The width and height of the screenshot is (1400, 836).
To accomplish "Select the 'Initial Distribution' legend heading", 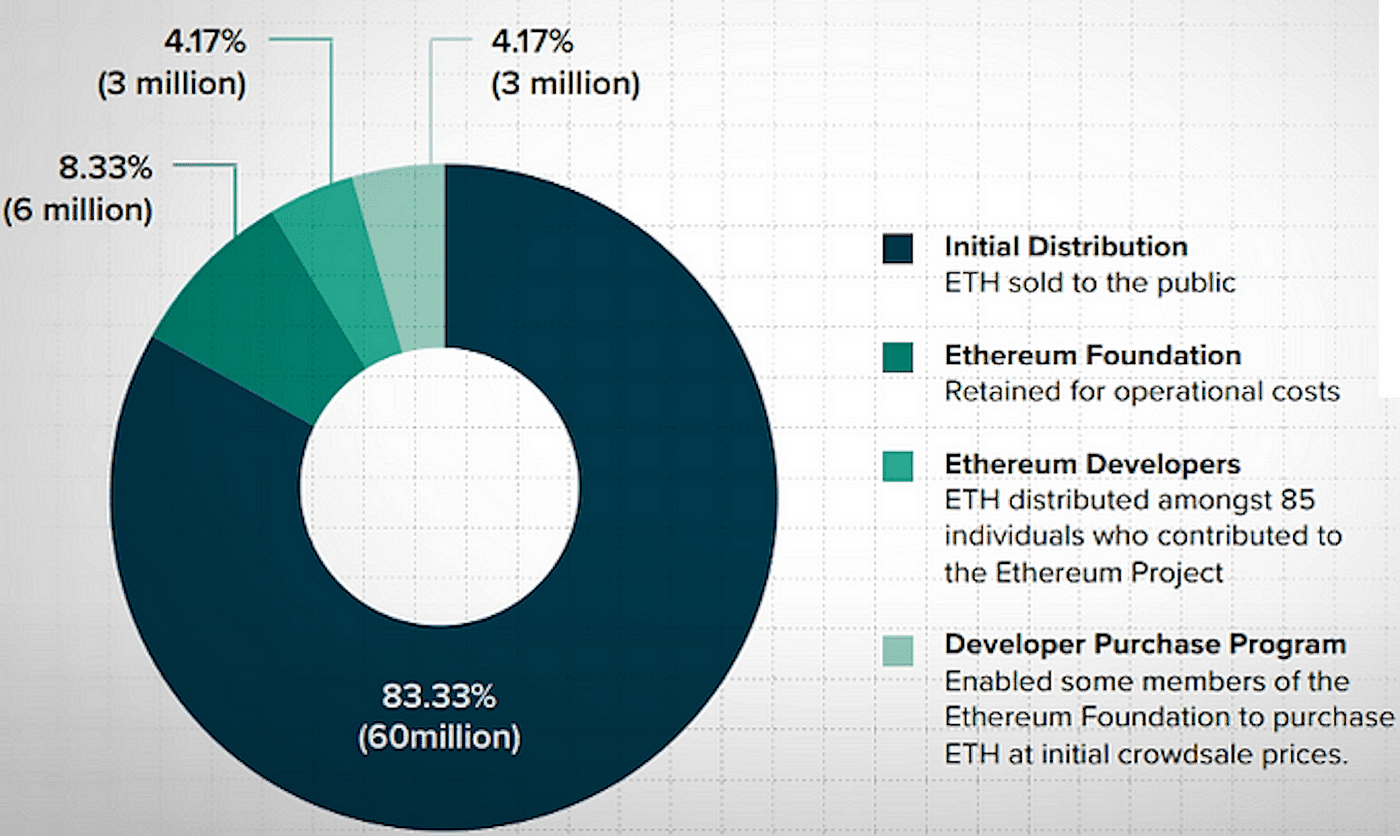I will pyautogui.click(x=1066, y=246).
